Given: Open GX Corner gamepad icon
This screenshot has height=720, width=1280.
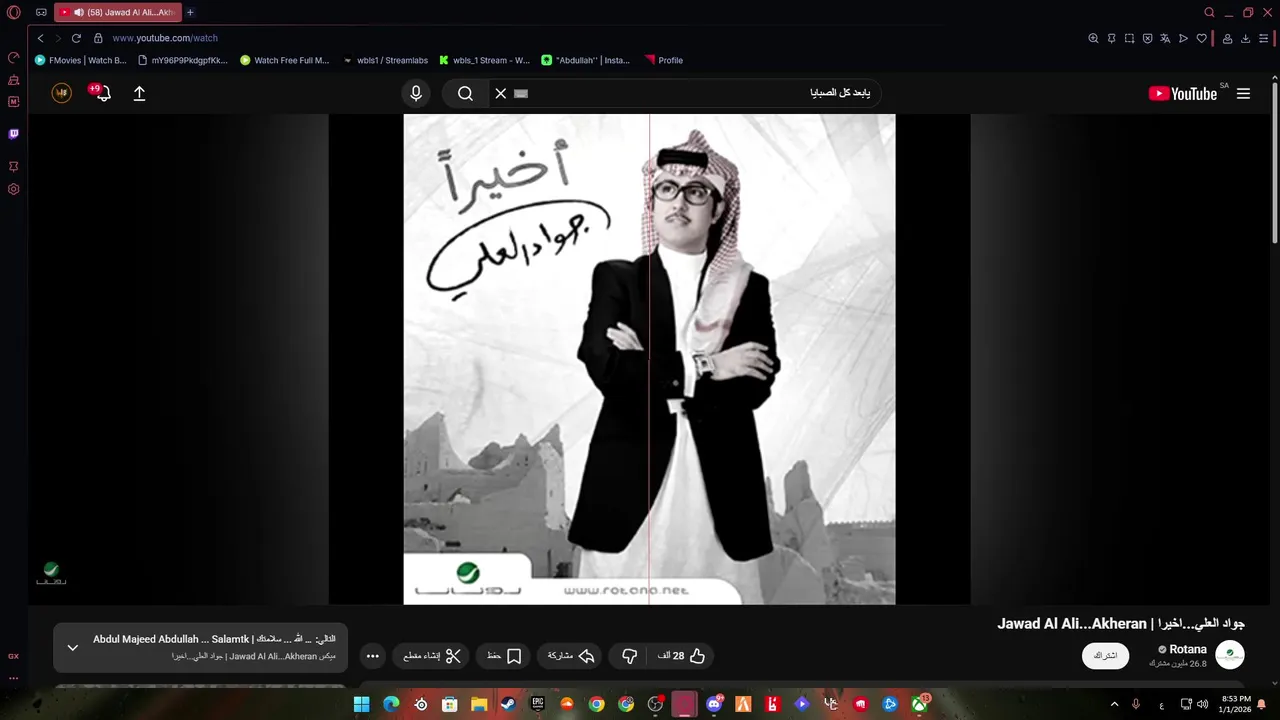Looking at the screenshot, I should [x=41, y=13].
